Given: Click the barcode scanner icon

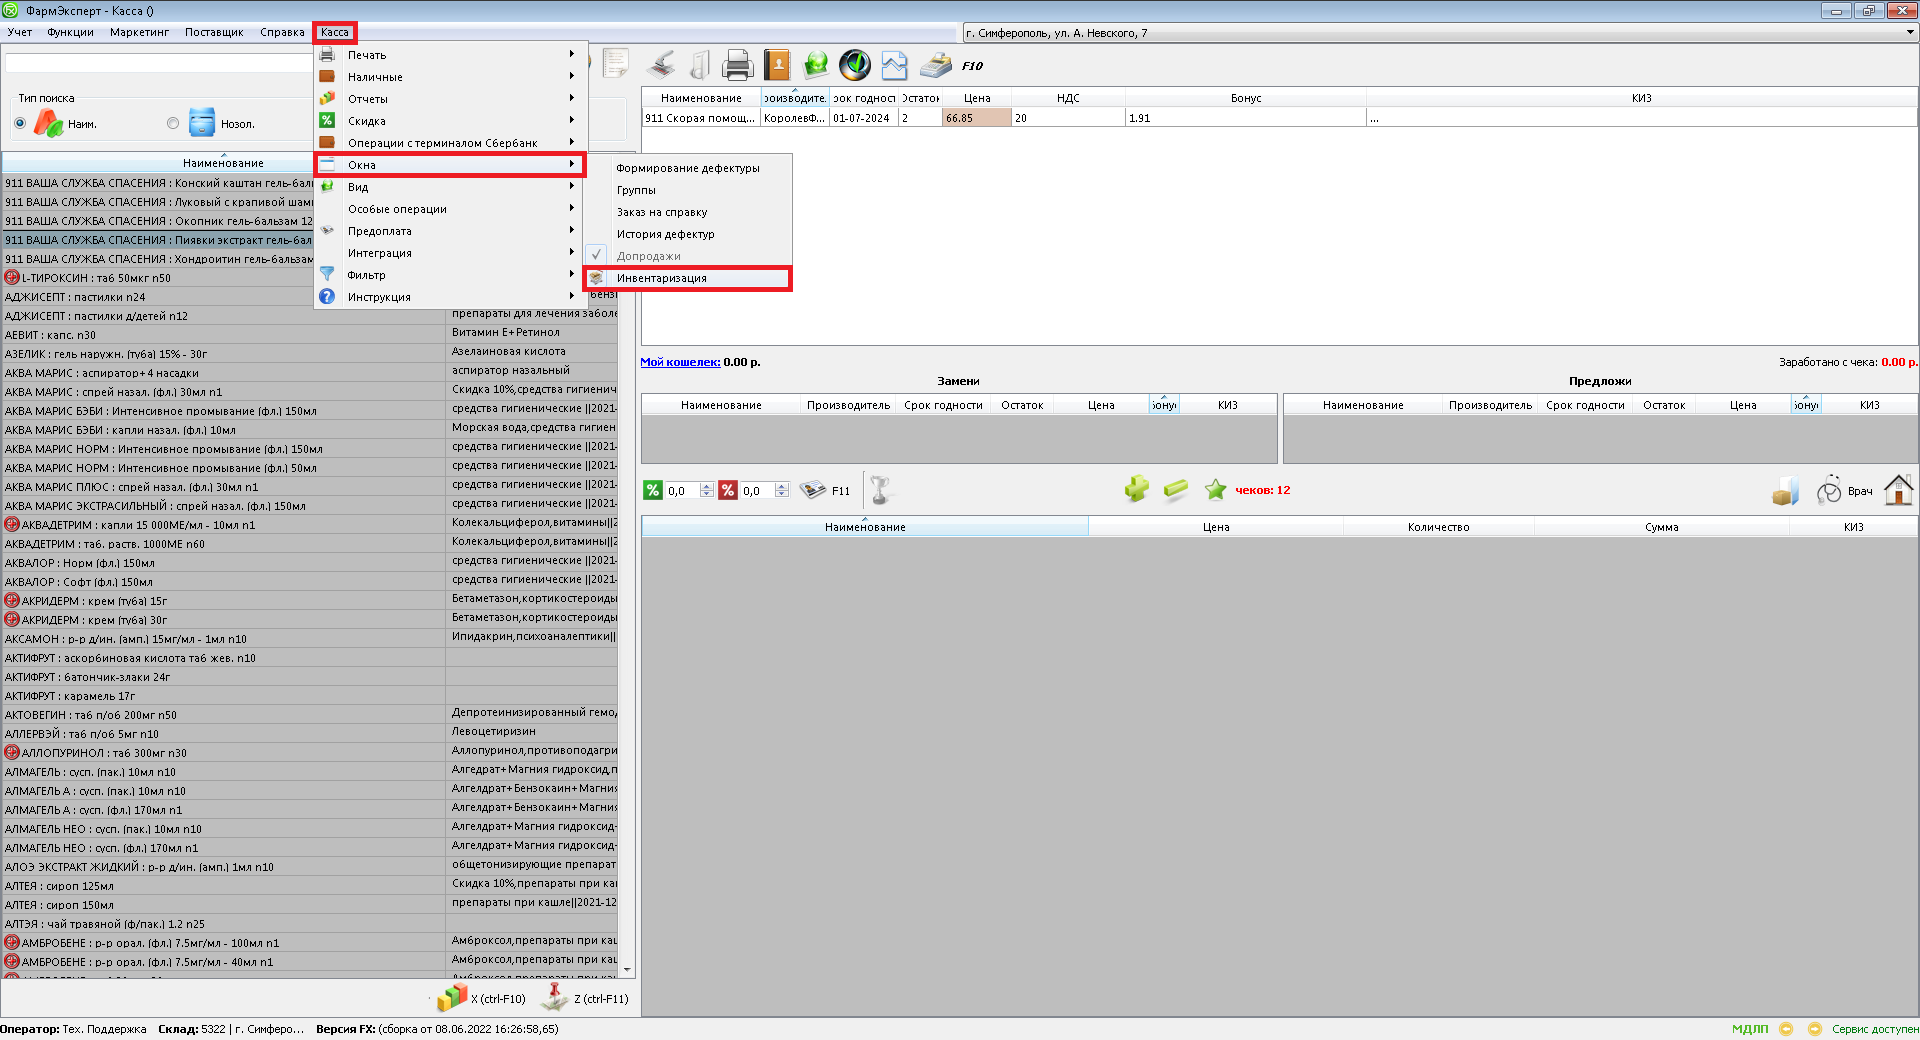Looking at the screenshot, I should (661, 66).
